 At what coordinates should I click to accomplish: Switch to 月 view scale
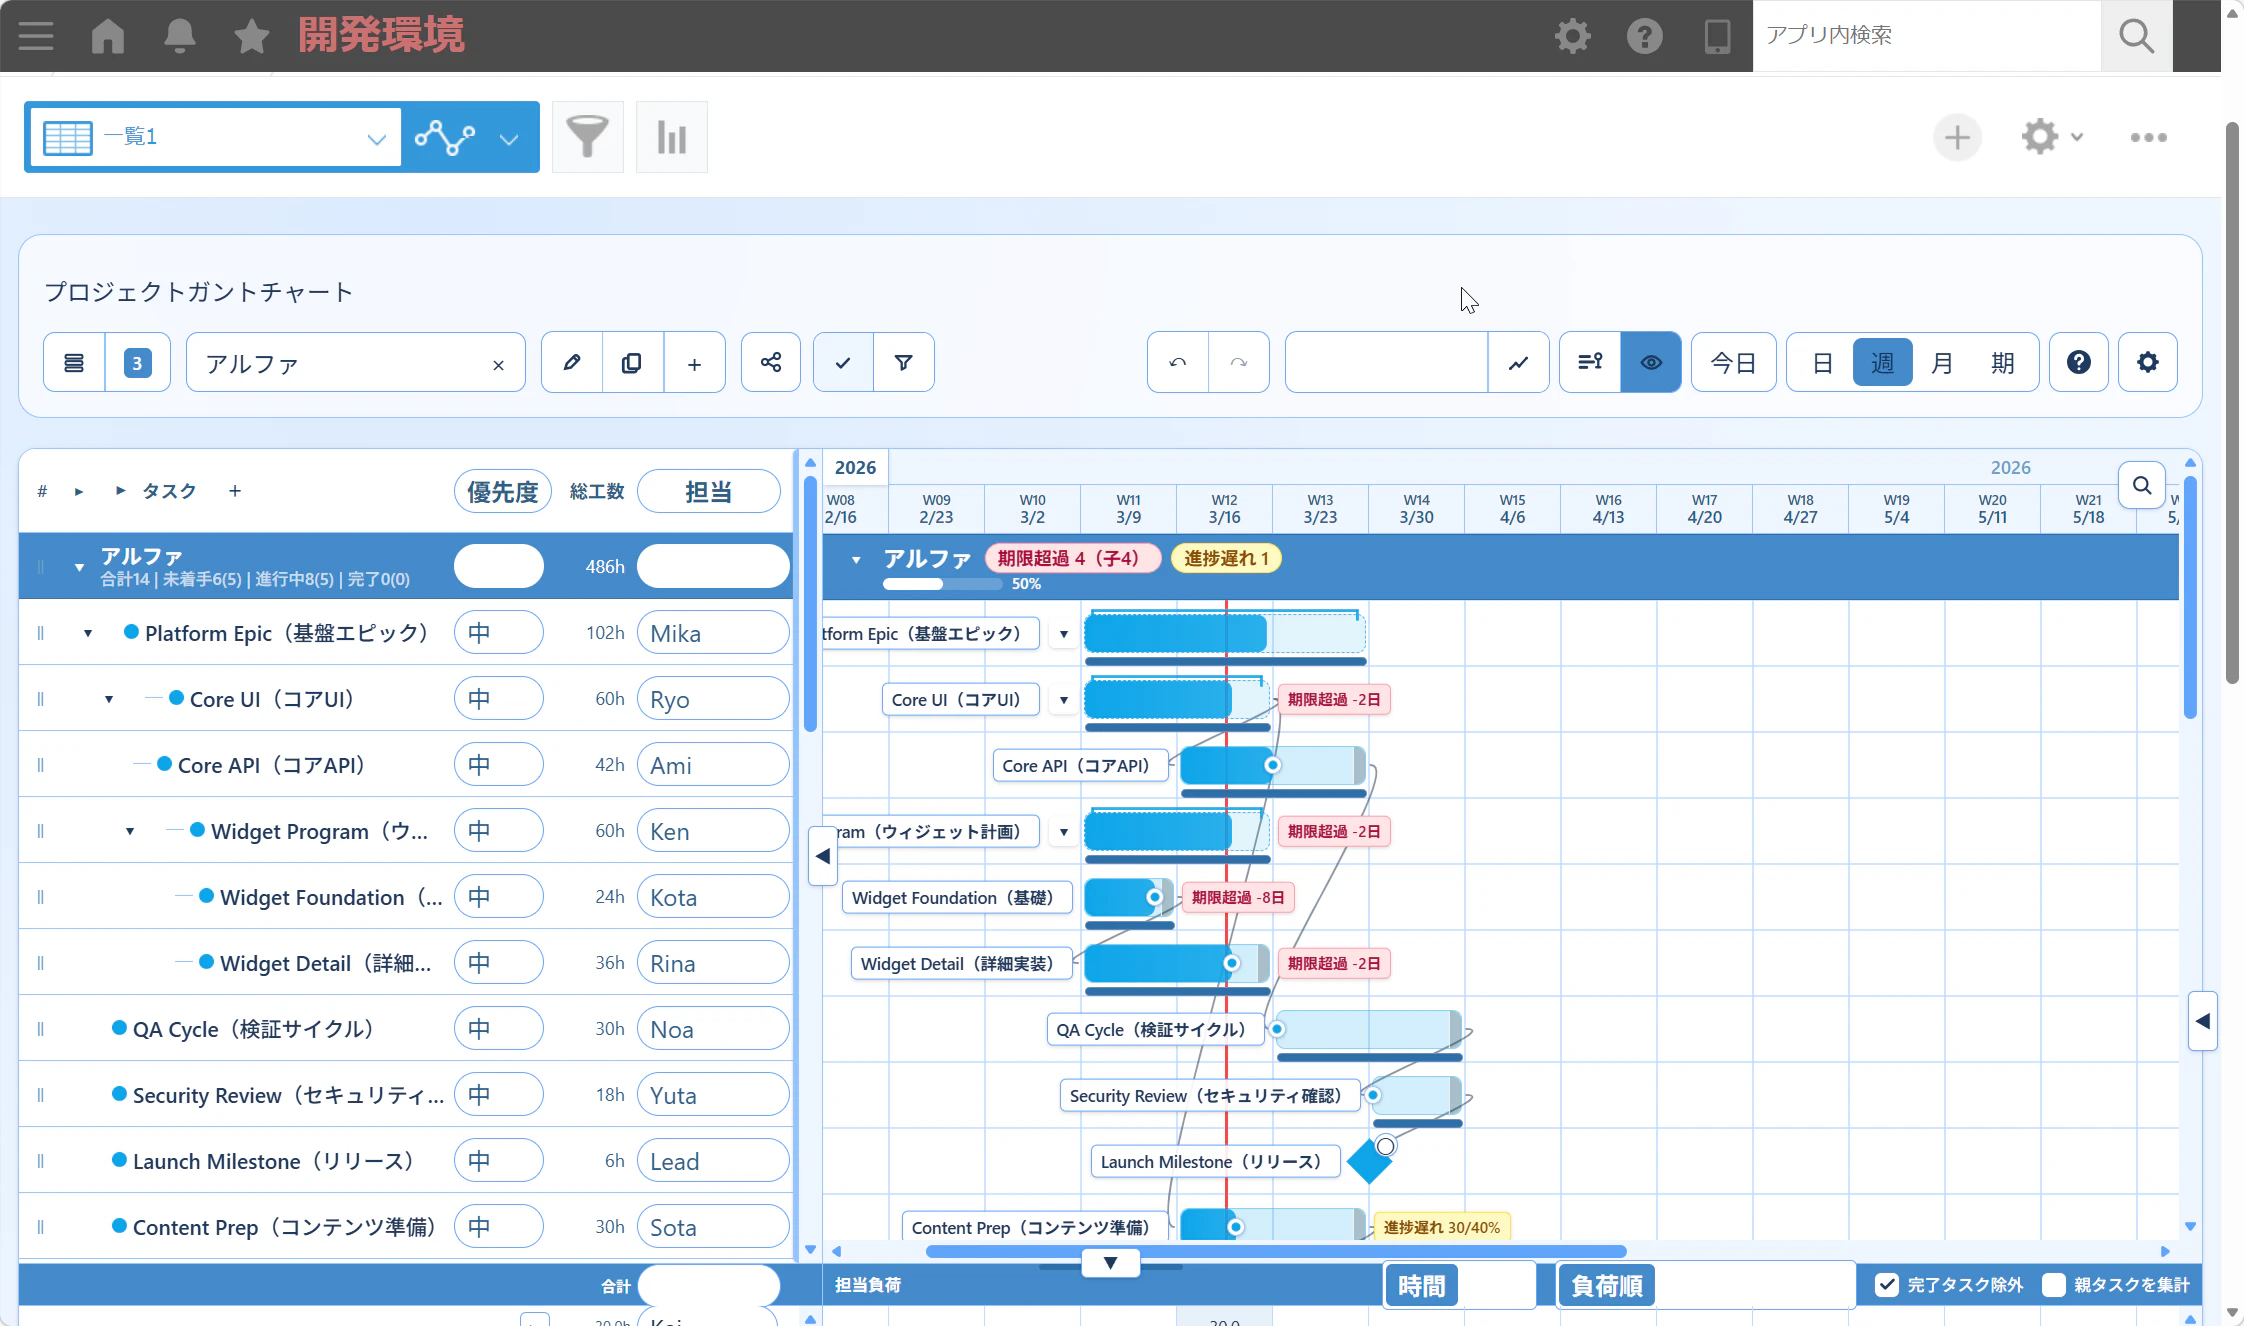pyautogui.click(x=1942, y=363)
